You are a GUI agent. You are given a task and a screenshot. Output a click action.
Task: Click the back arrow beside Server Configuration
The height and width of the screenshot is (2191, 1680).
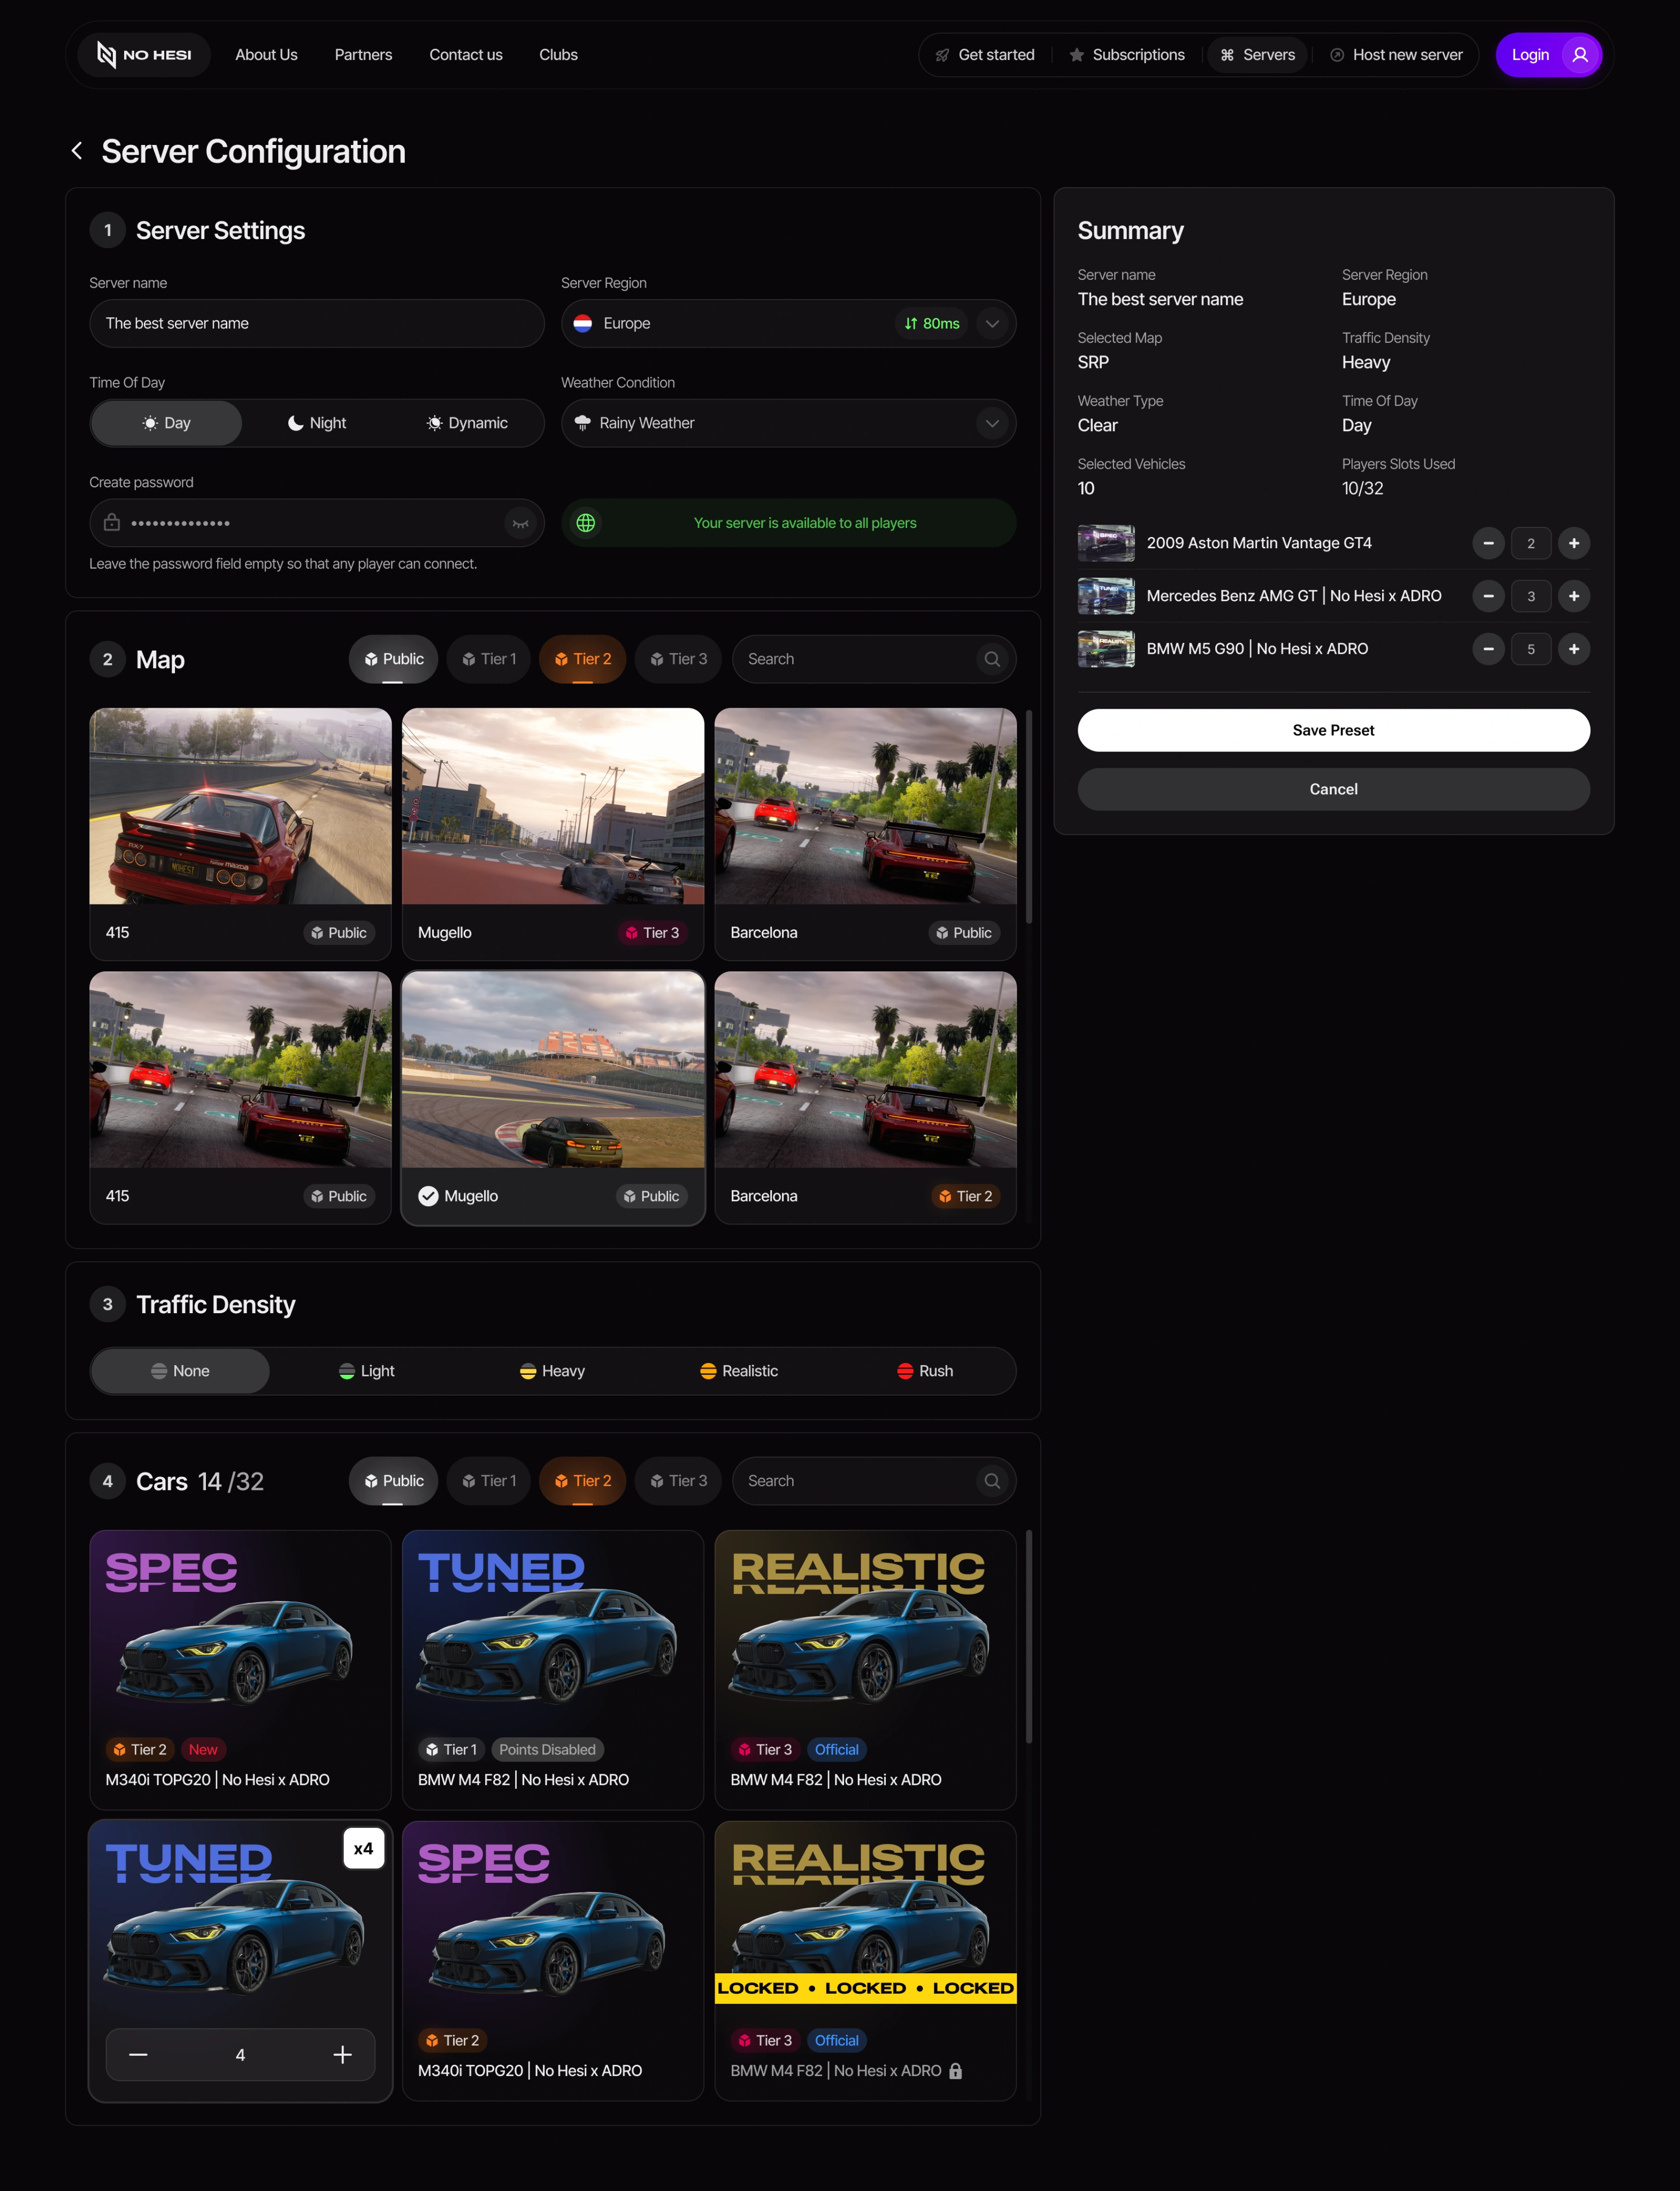pos(77,151)
